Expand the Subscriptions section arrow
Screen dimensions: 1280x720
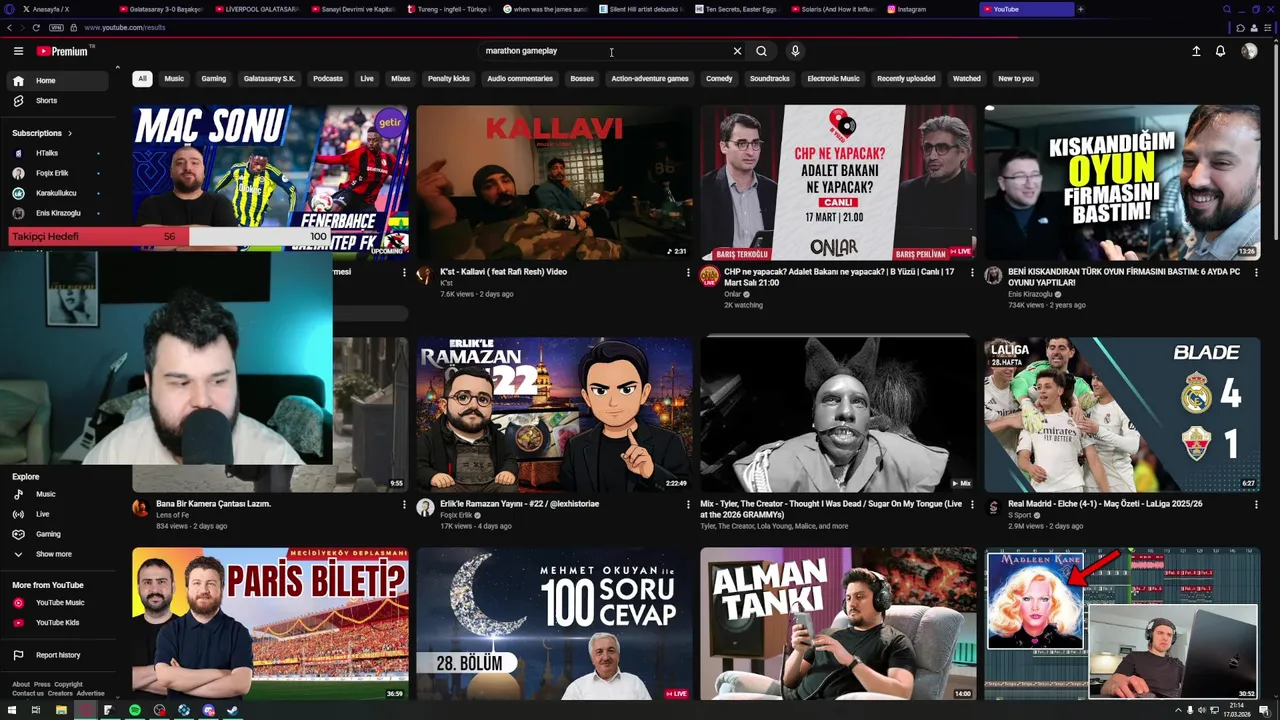click(69, 133)
